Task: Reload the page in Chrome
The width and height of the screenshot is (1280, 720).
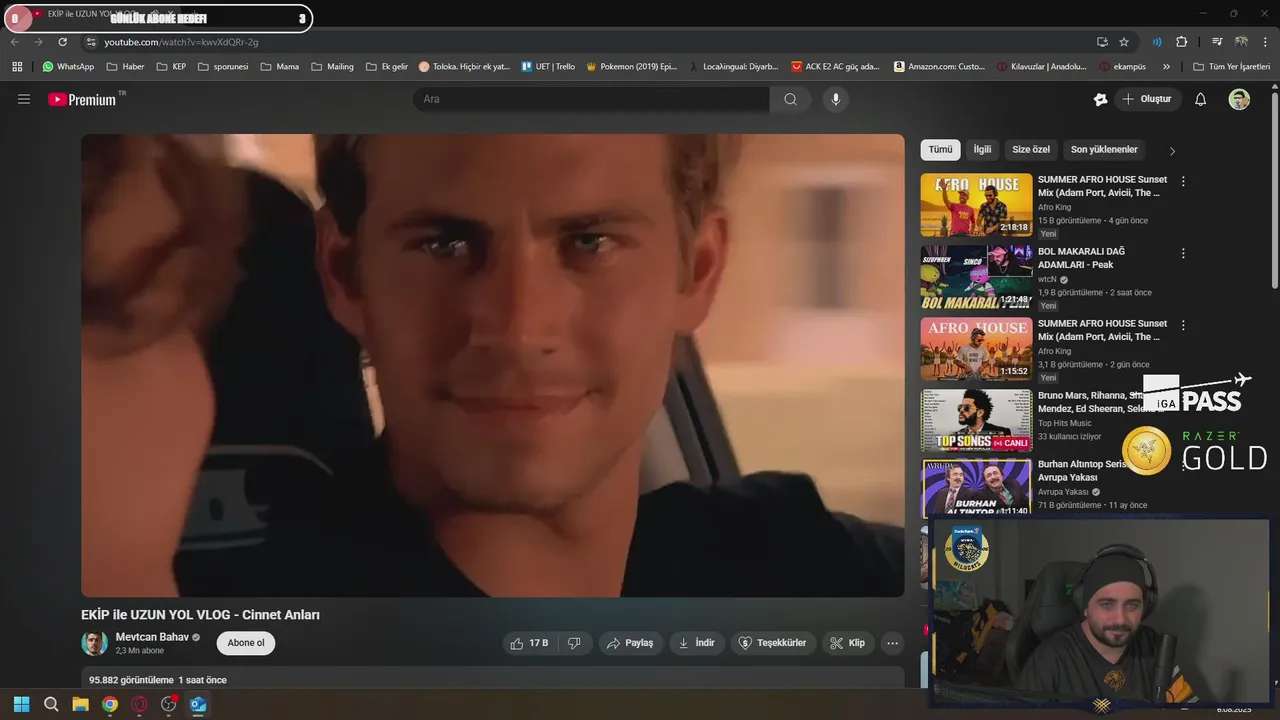Action: point(62,42)
